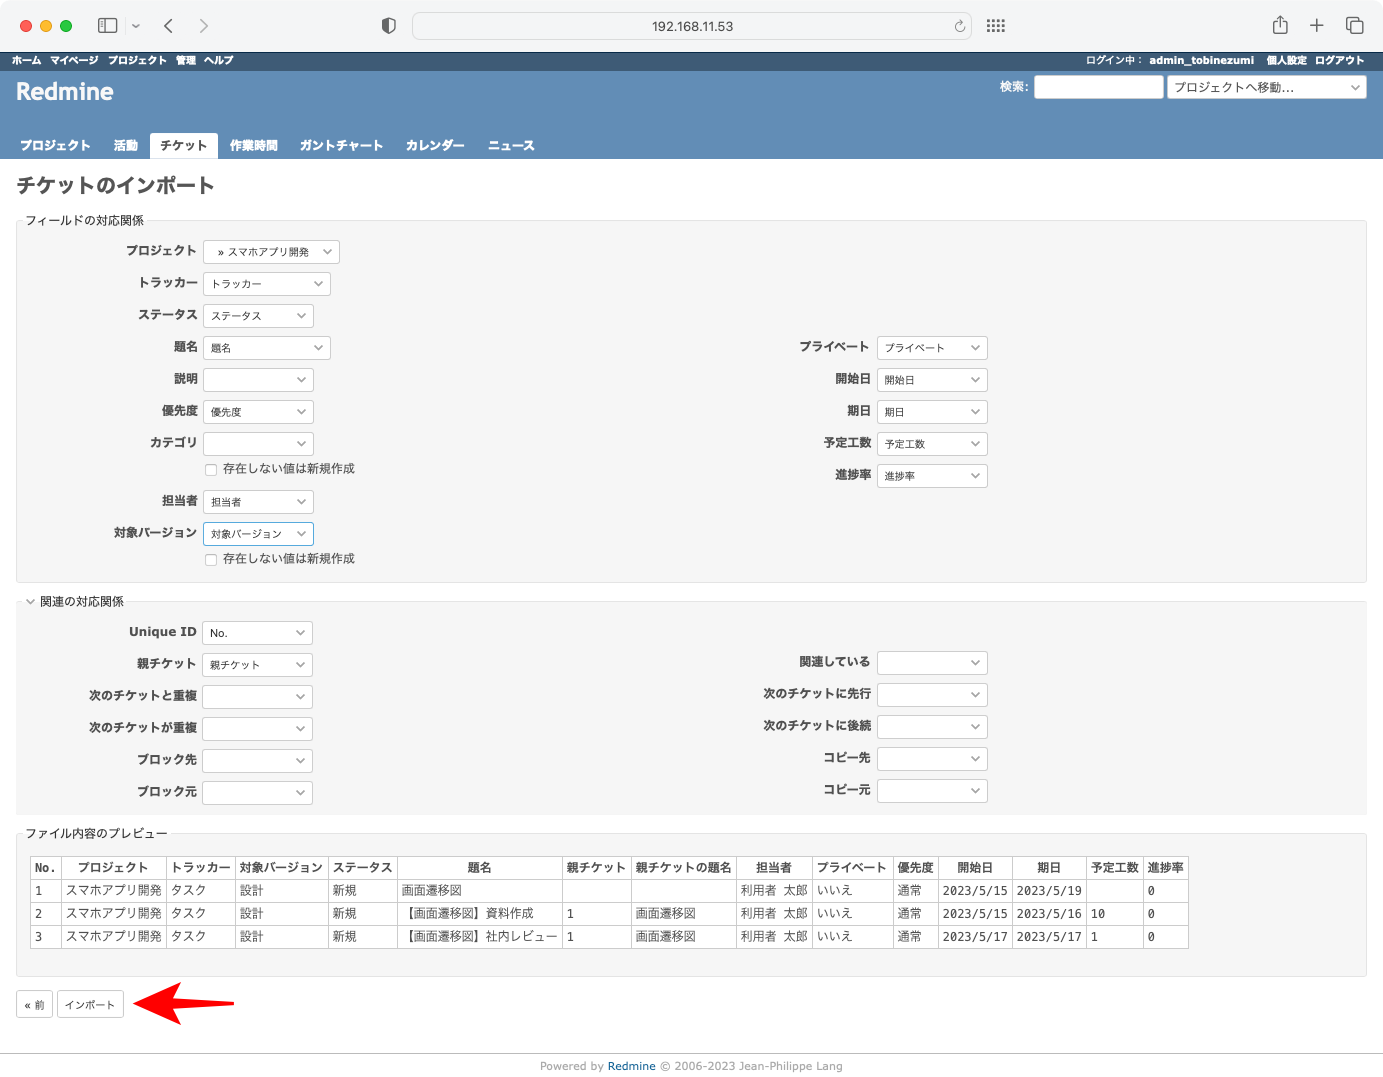This screenshot has width=1383, height=1077.
Task: Click the Share icon in Safari toolbar
Action: pyautogui.click(x=1281, y=25)
